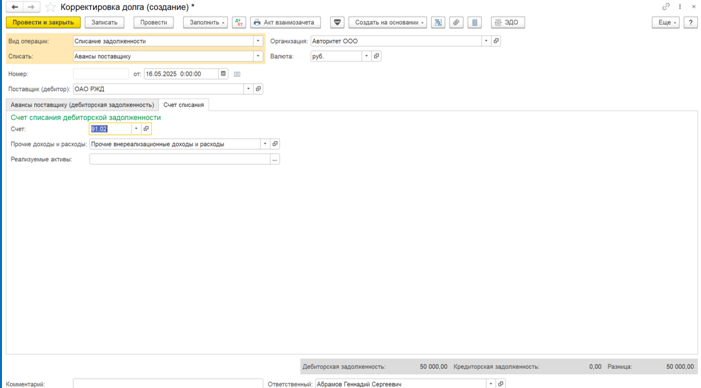
Task: Click ellipsis button for Реализуемые активы
Action: tap(275, 160)
